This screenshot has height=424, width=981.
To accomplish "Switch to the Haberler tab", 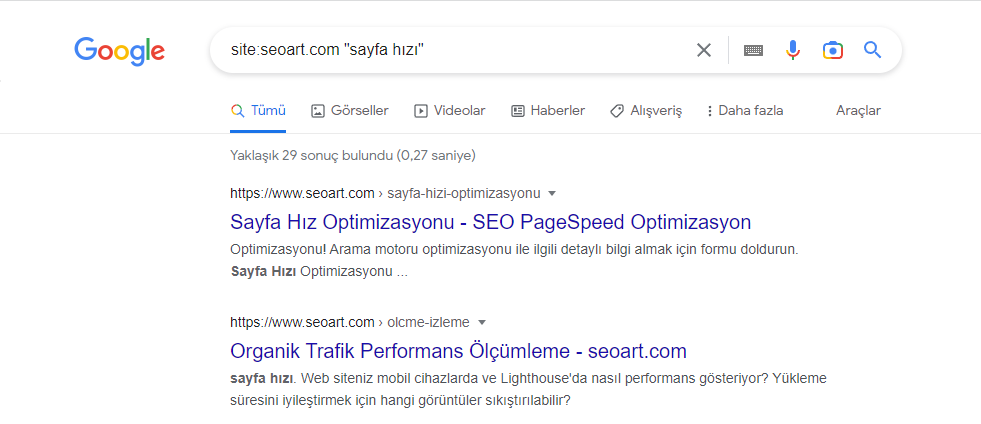I will (547, 111).
